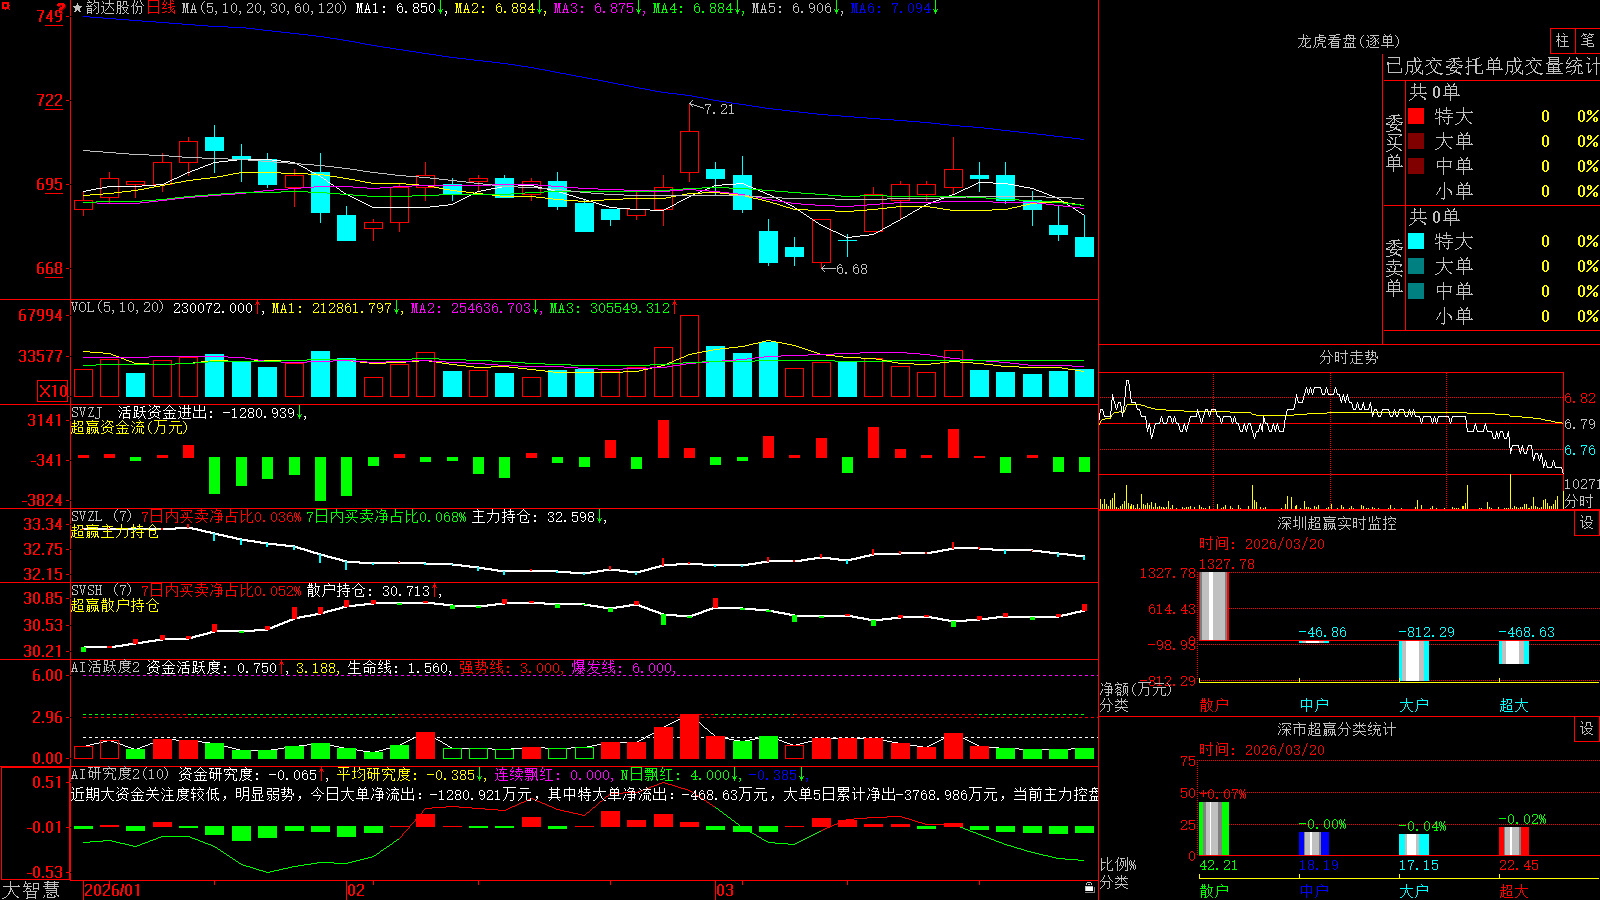Image resolution: width=1600 pixels, height=900 pixels.
Task: Select dark red 大单 buy-order swatch
Action: coord(1416,141)
